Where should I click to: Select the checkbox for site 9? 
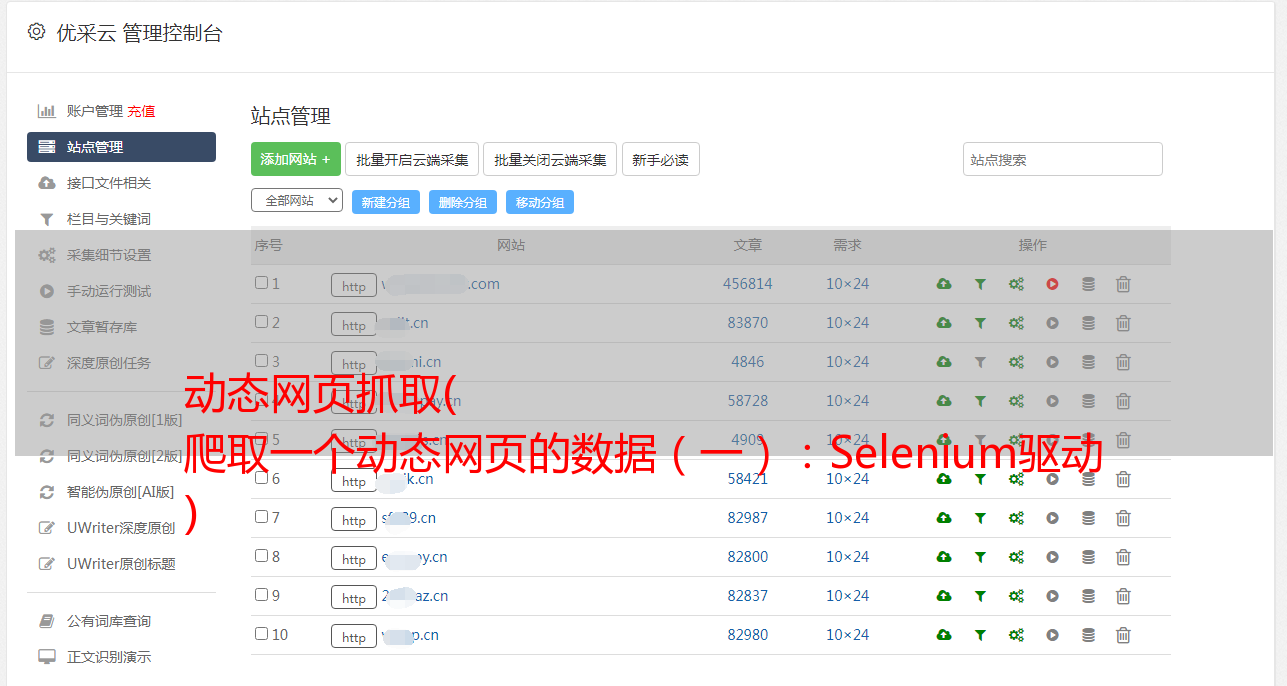261,595
